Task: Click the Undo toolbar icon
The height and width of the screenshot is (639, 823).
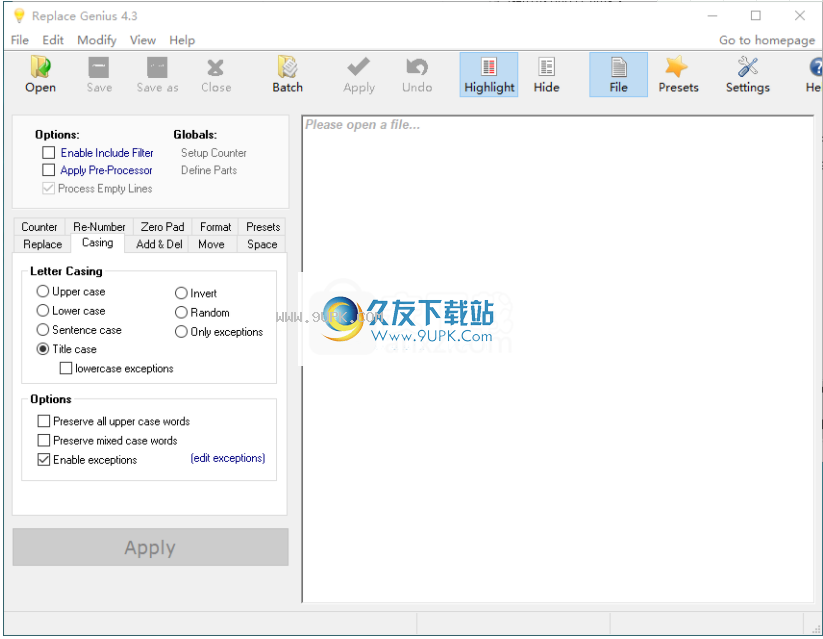Action: pos(417,75)
